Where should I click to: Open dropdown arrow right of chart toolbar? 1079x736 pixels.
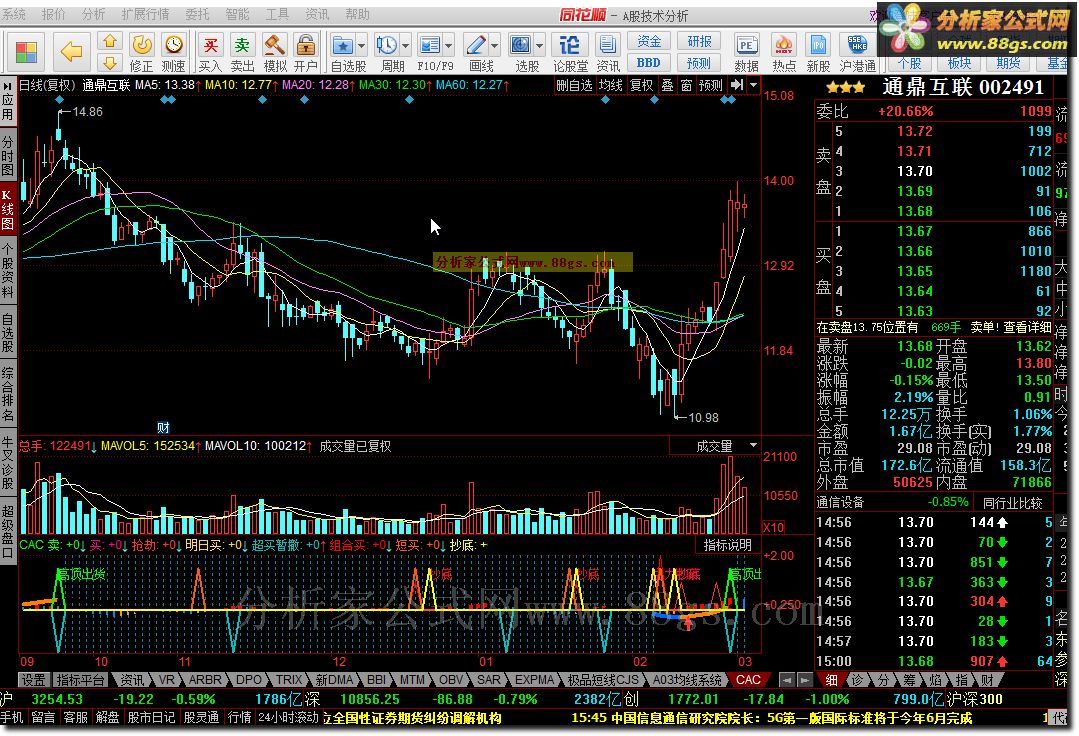click(x=754, y=85)
